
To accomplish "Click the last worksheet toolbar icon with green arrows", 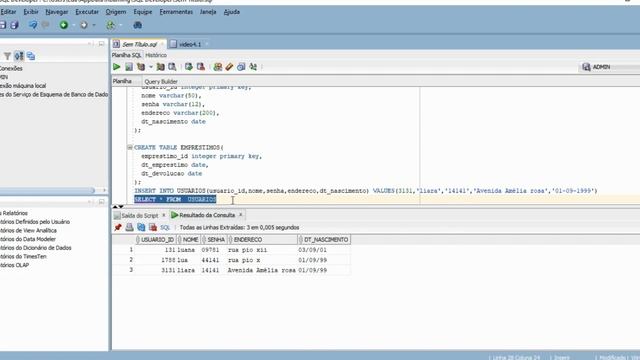I will (x=253, y=67).
